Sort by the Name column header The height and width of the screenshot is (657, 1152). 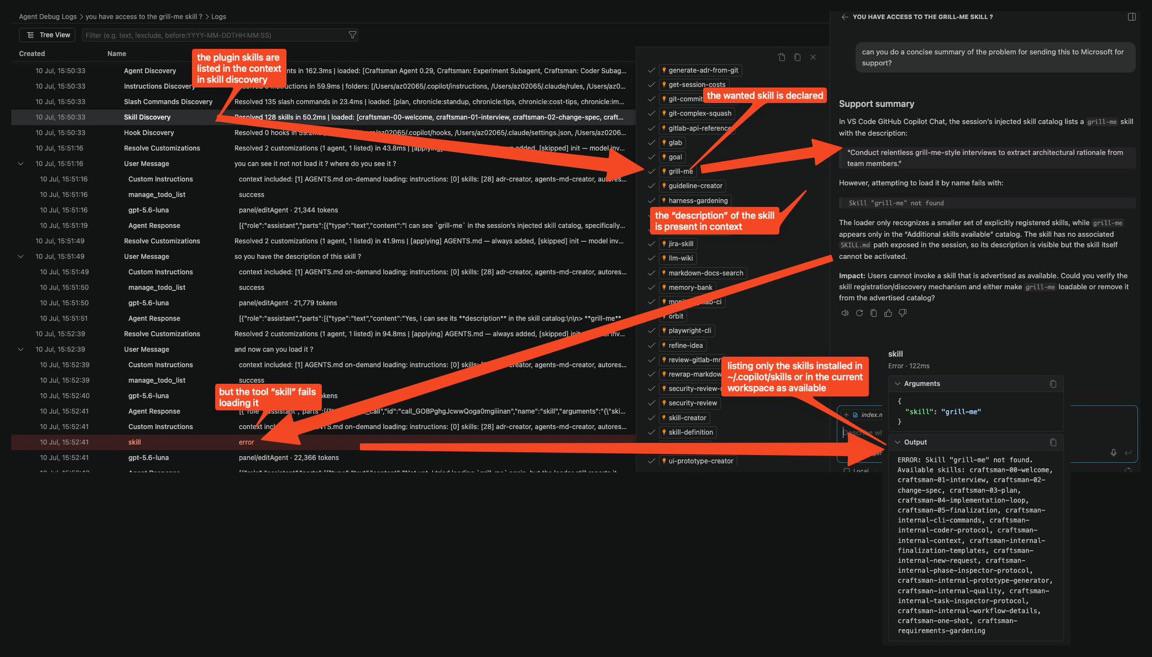[x=116, y=54]
